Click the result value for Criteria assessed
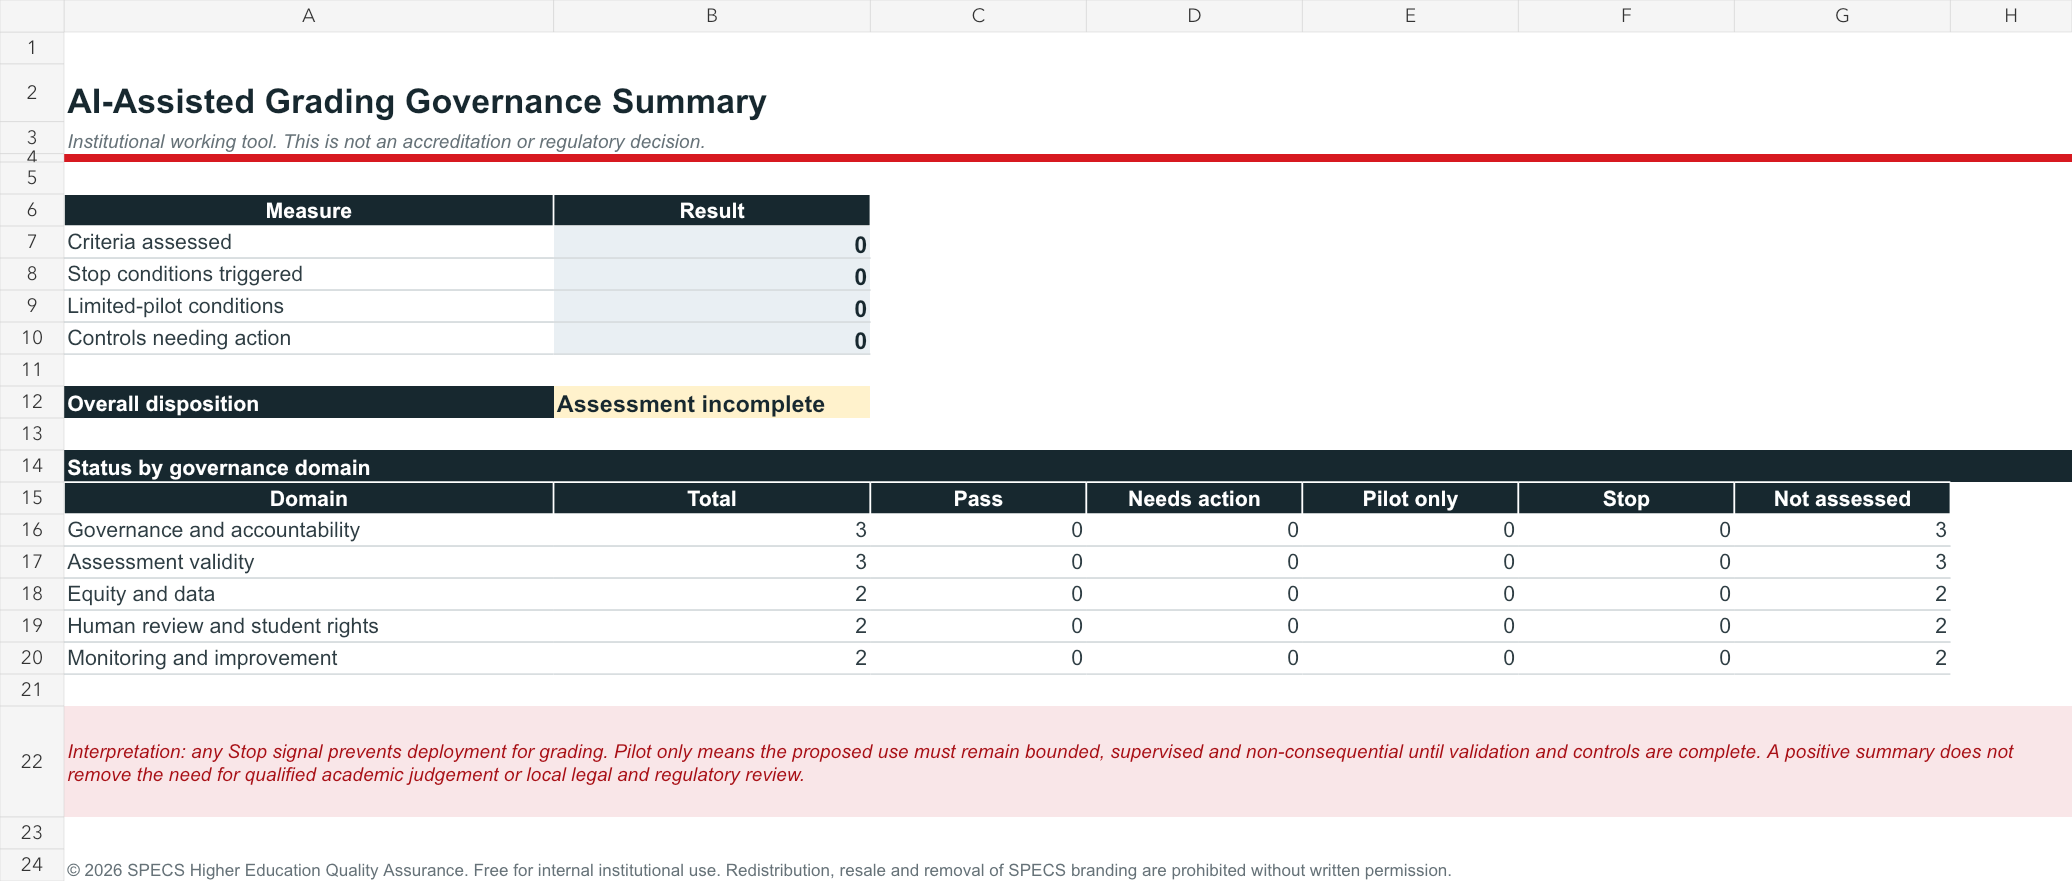 [x=712, y=243]
